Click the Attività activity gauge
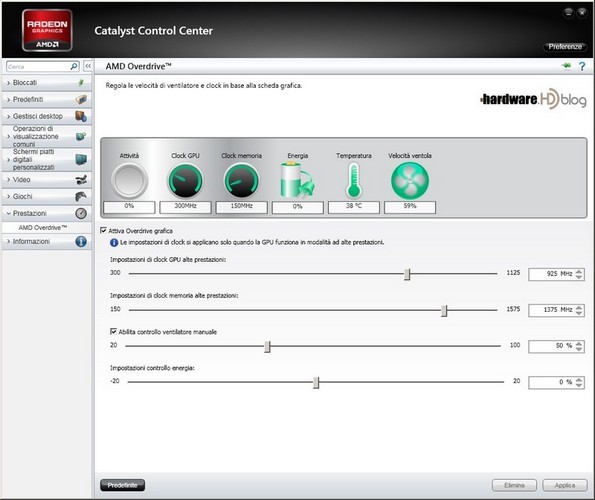The image size is (595, 500). coord(129,181)
